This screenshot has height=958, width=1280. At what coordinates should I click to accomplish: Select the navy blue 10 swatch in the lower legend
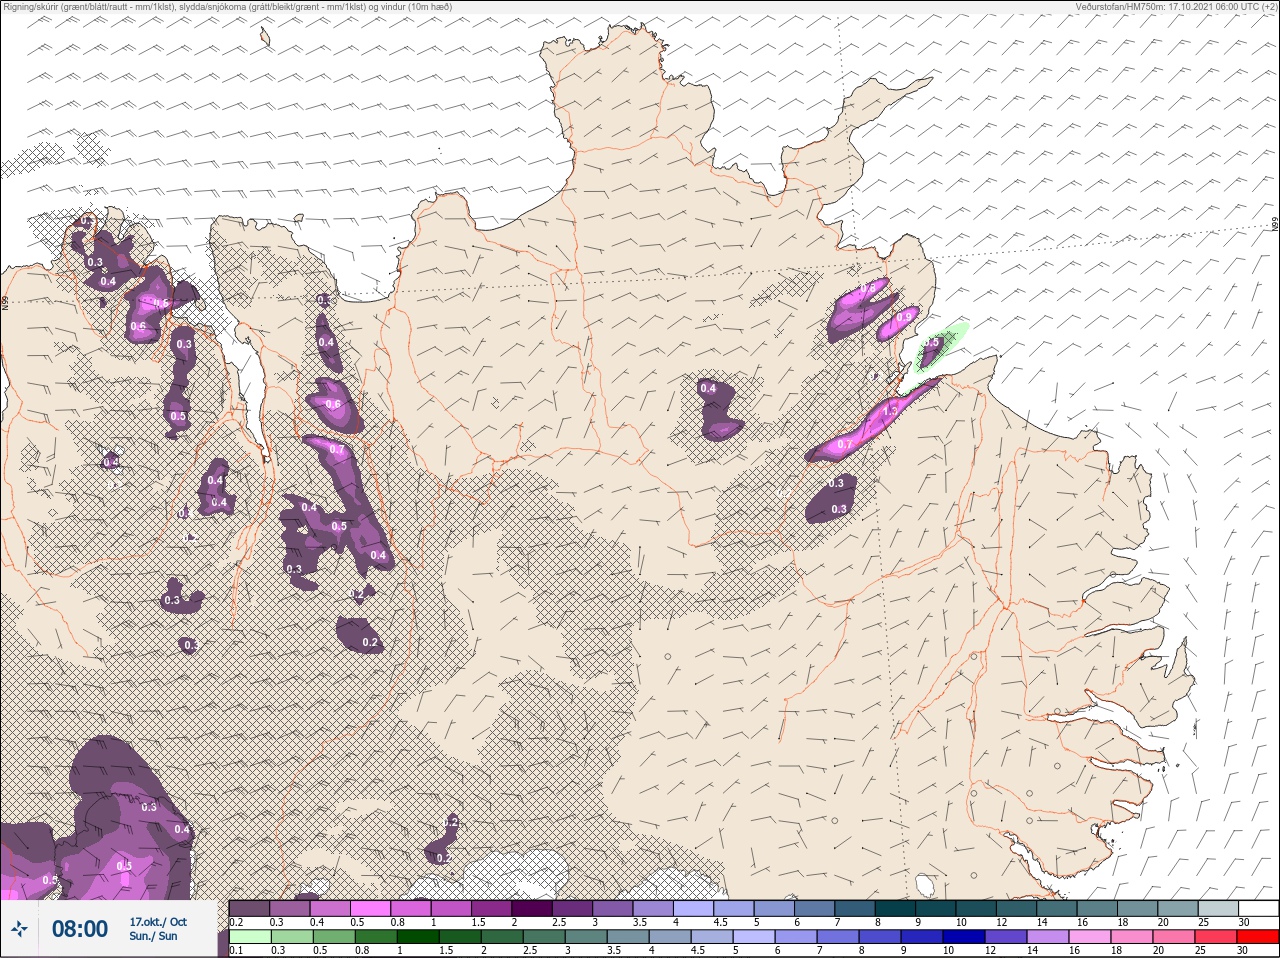[x=963, y=937]
